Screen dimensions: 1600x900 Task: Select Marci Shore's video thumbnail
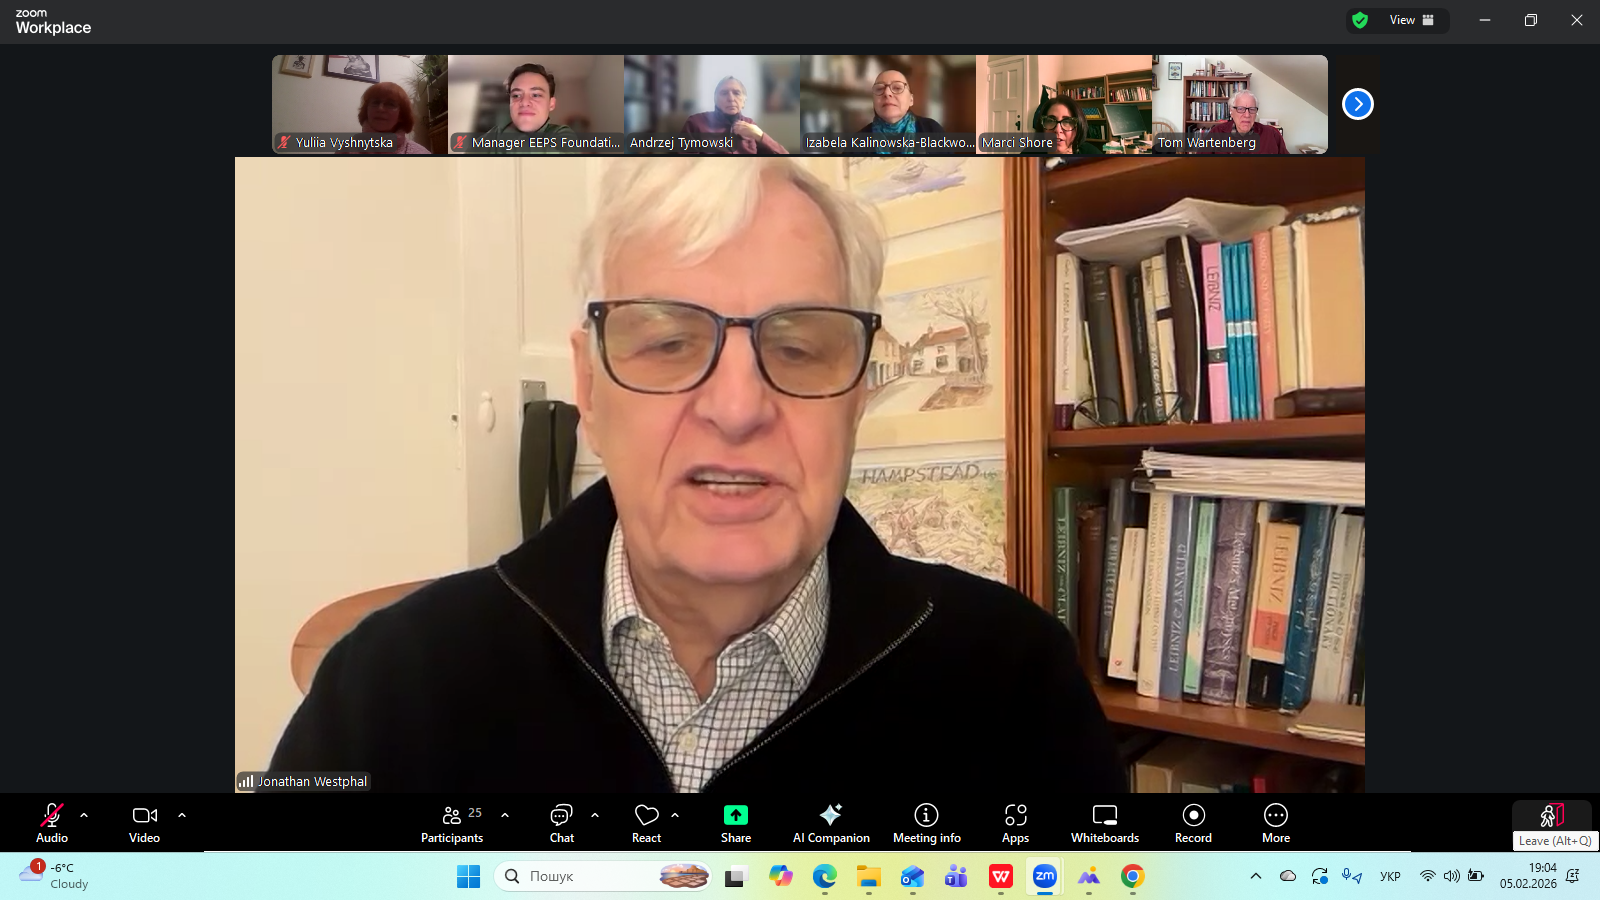[x=1063, y=104]
